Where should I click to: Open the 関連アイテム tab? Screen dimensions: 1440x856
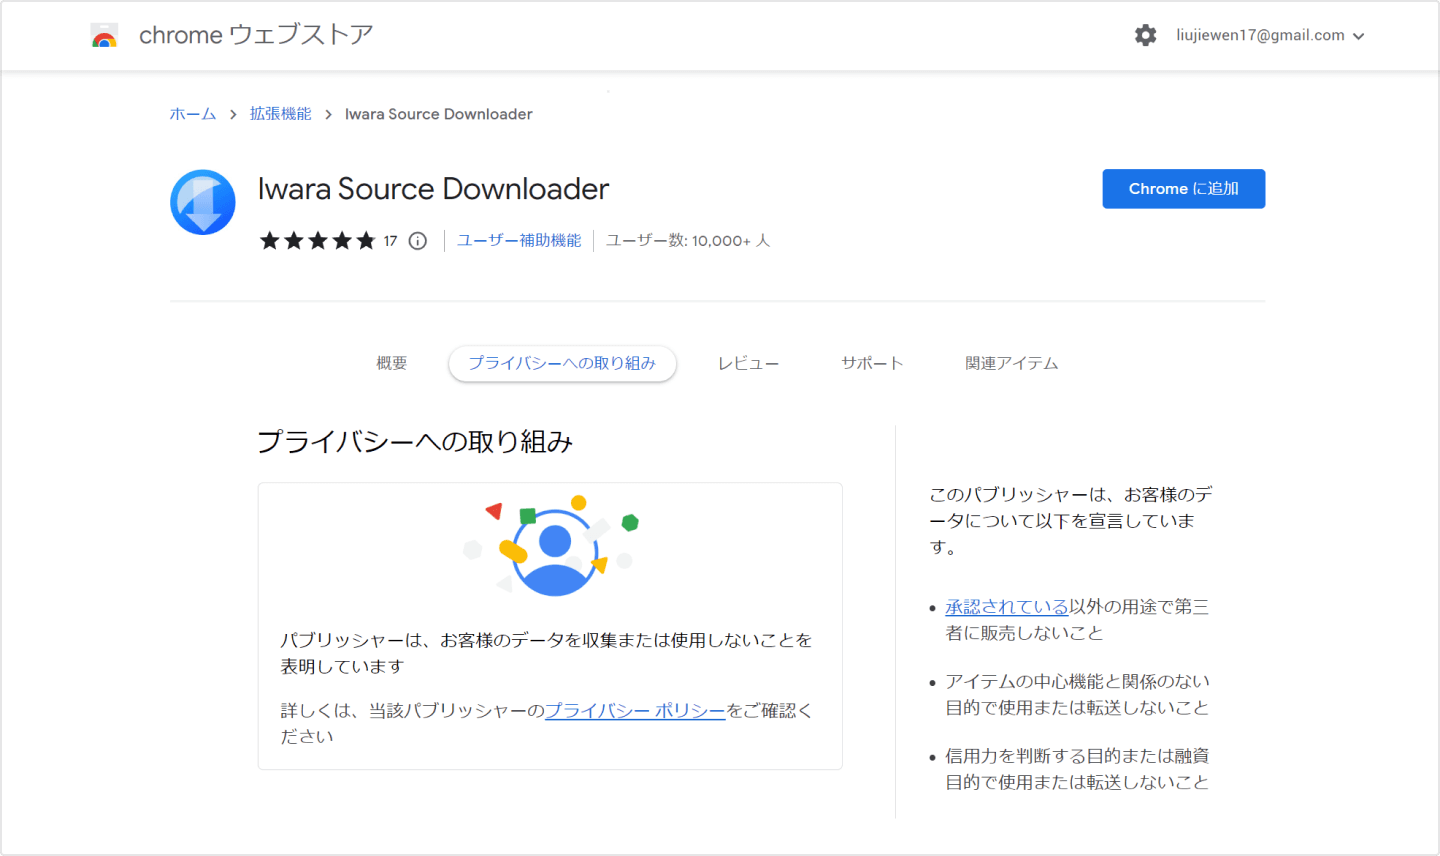1011,363
